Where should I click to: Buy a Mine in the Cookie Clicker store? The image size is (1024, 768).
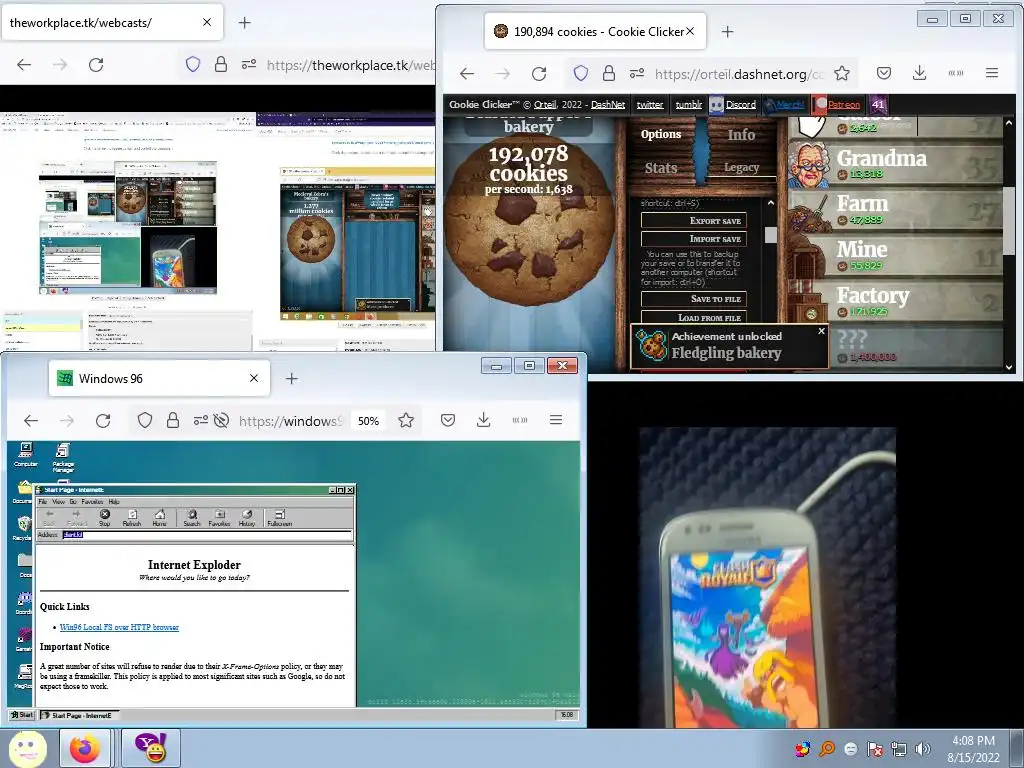tap(895, 254)
